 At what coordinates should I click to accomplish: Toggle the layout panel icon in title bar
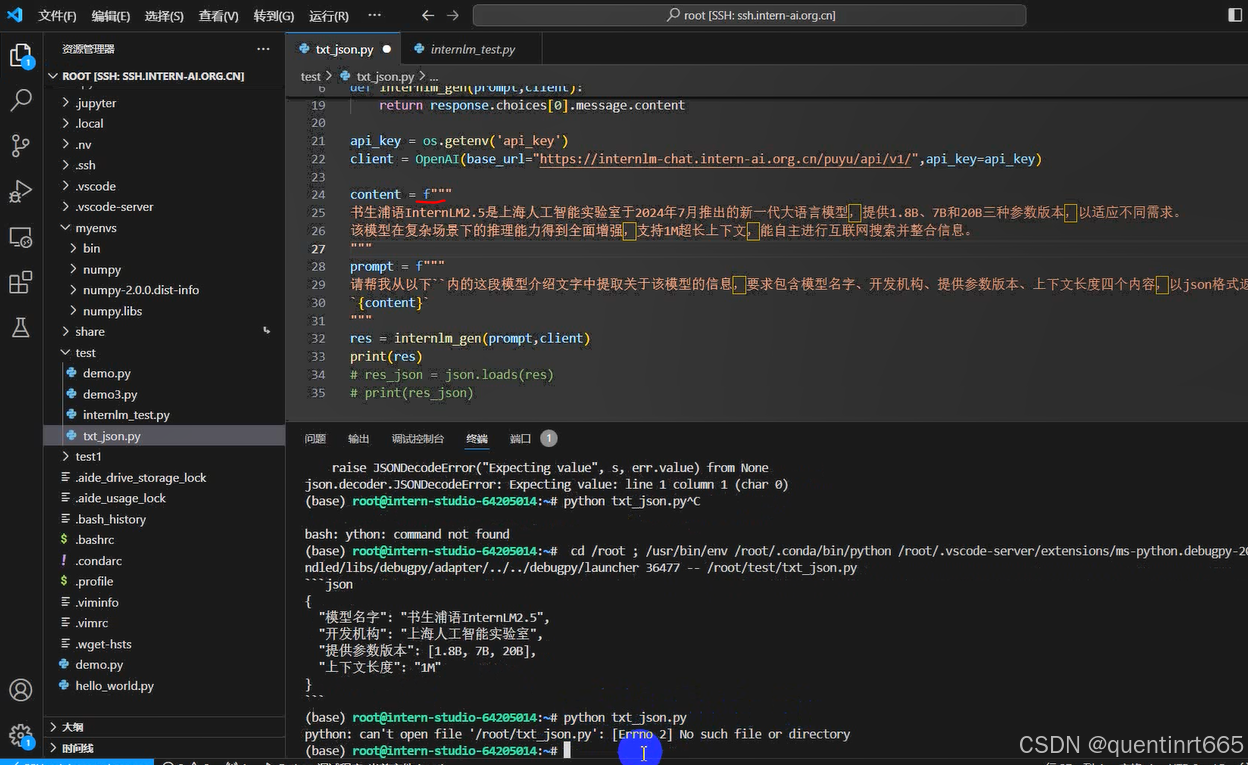pyautogui.click(x=1236, y=15)
